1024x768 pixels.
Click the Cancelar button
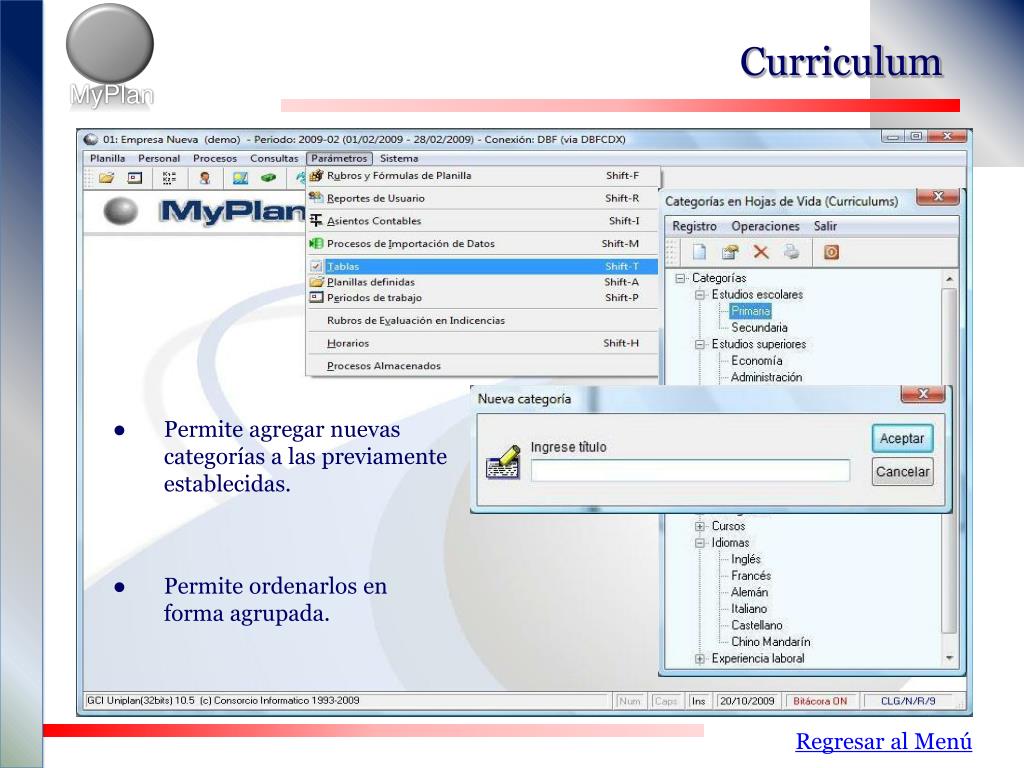tap(903, 472)
